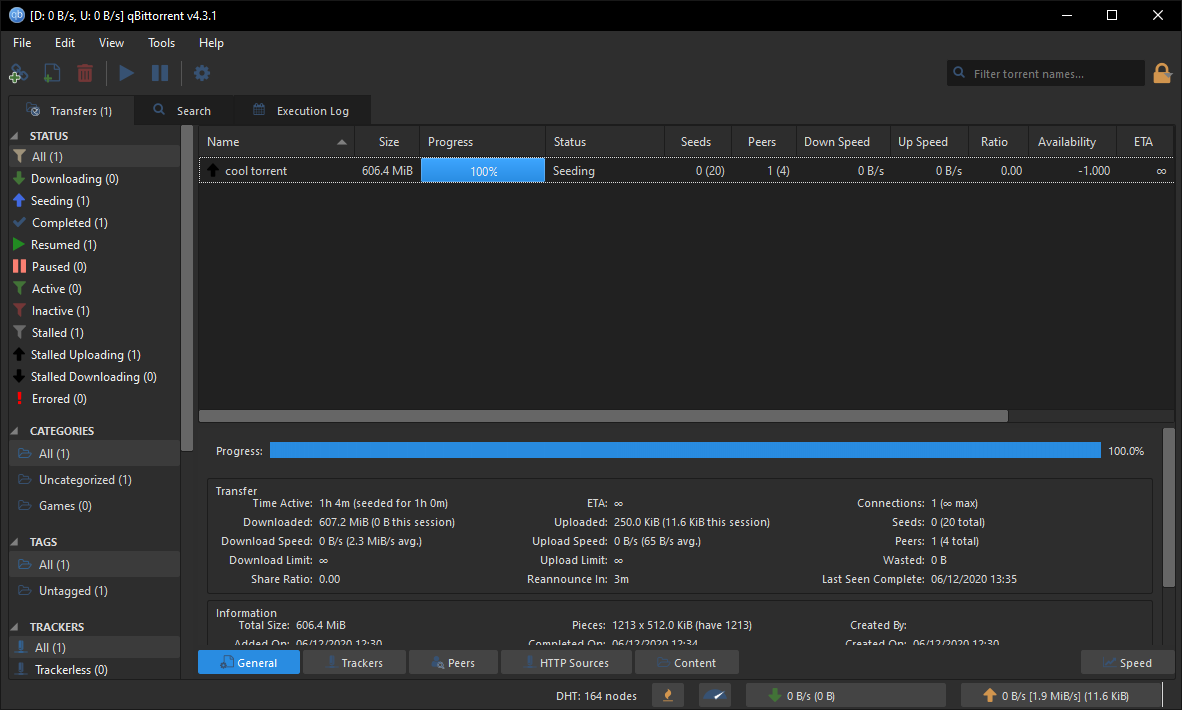
Task: Select the Untagged (1) tag filter
Action: tap(95, 591)
